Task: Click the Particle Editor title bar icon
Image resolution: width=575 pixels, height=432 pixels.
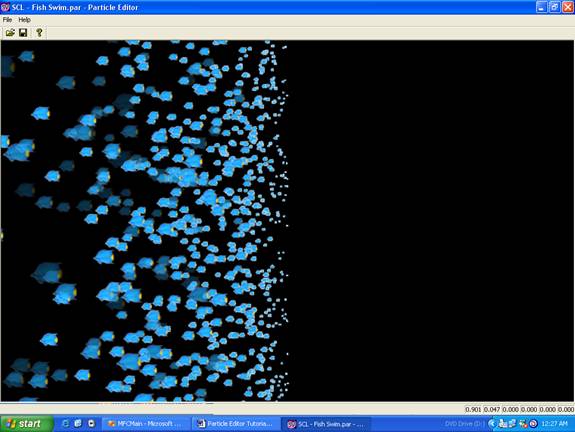Action: tap(5, 7)
